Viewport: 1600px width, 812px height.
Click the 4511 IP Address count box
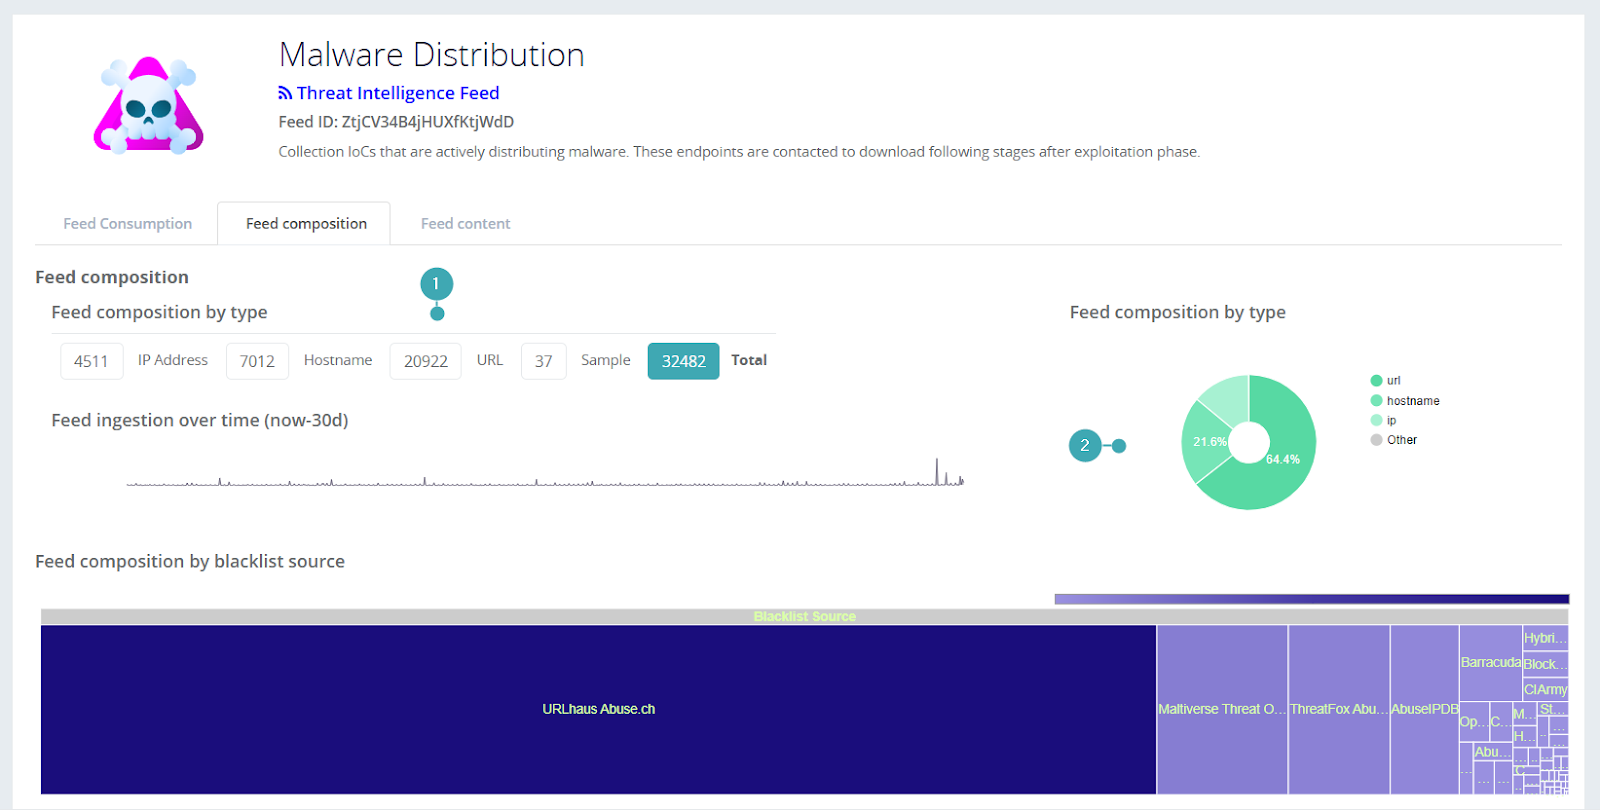(91, 361)
